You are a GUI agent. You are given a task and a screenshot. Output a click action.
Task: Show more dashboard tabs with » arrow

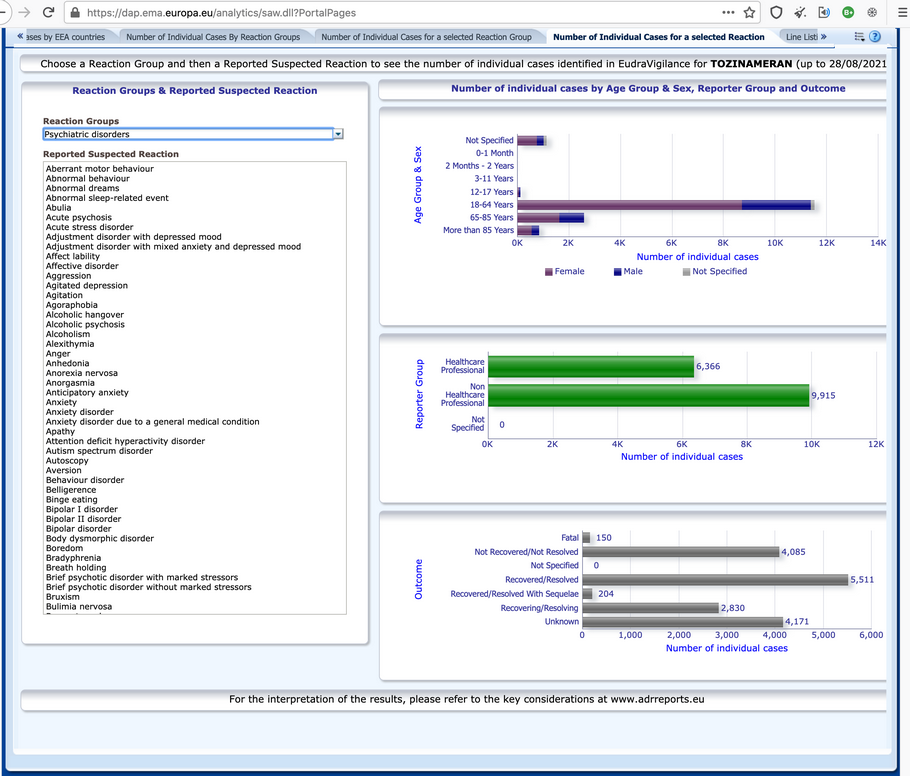pyautogui.click(x=824, y=37)
